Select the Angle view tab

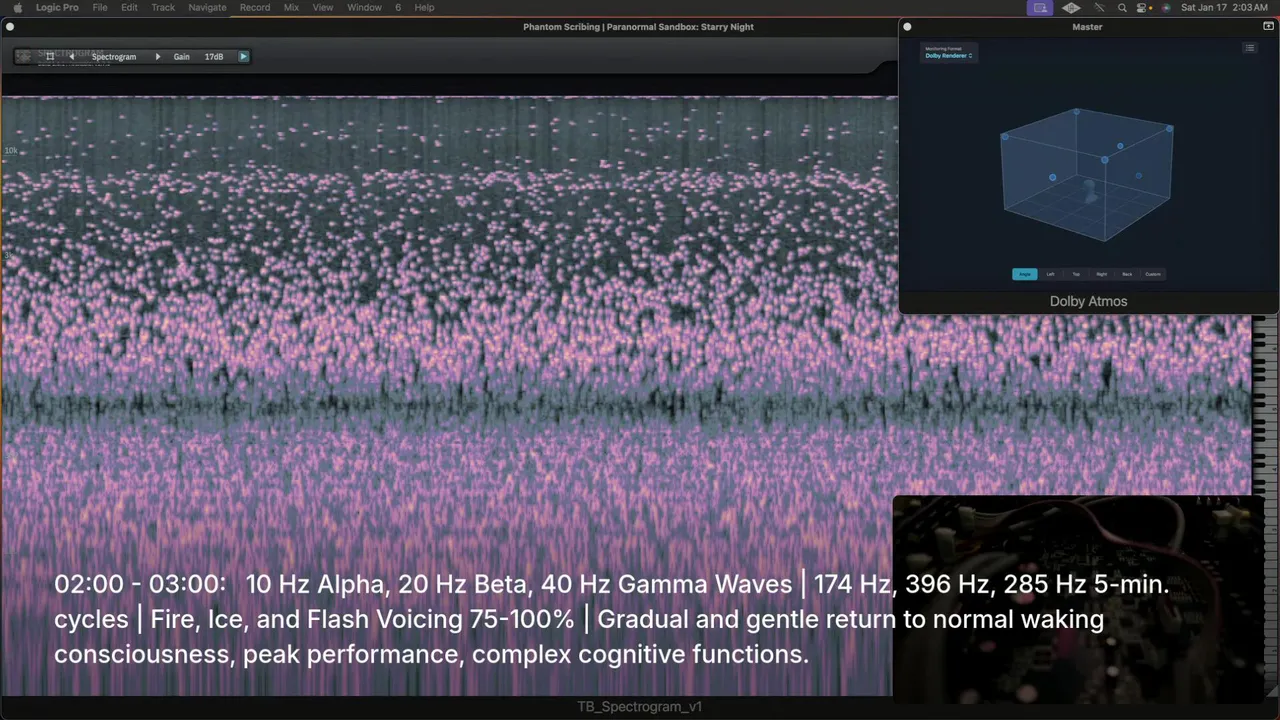tap(1025, 274)
